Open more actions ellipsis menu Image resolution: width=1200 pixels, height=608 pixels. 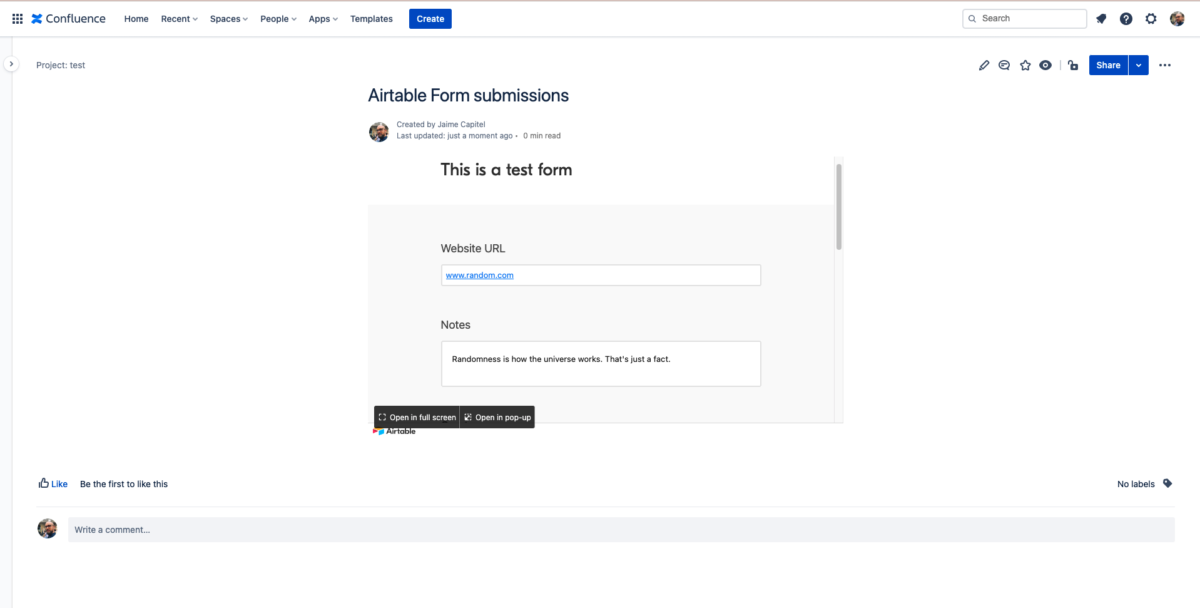1165,65
